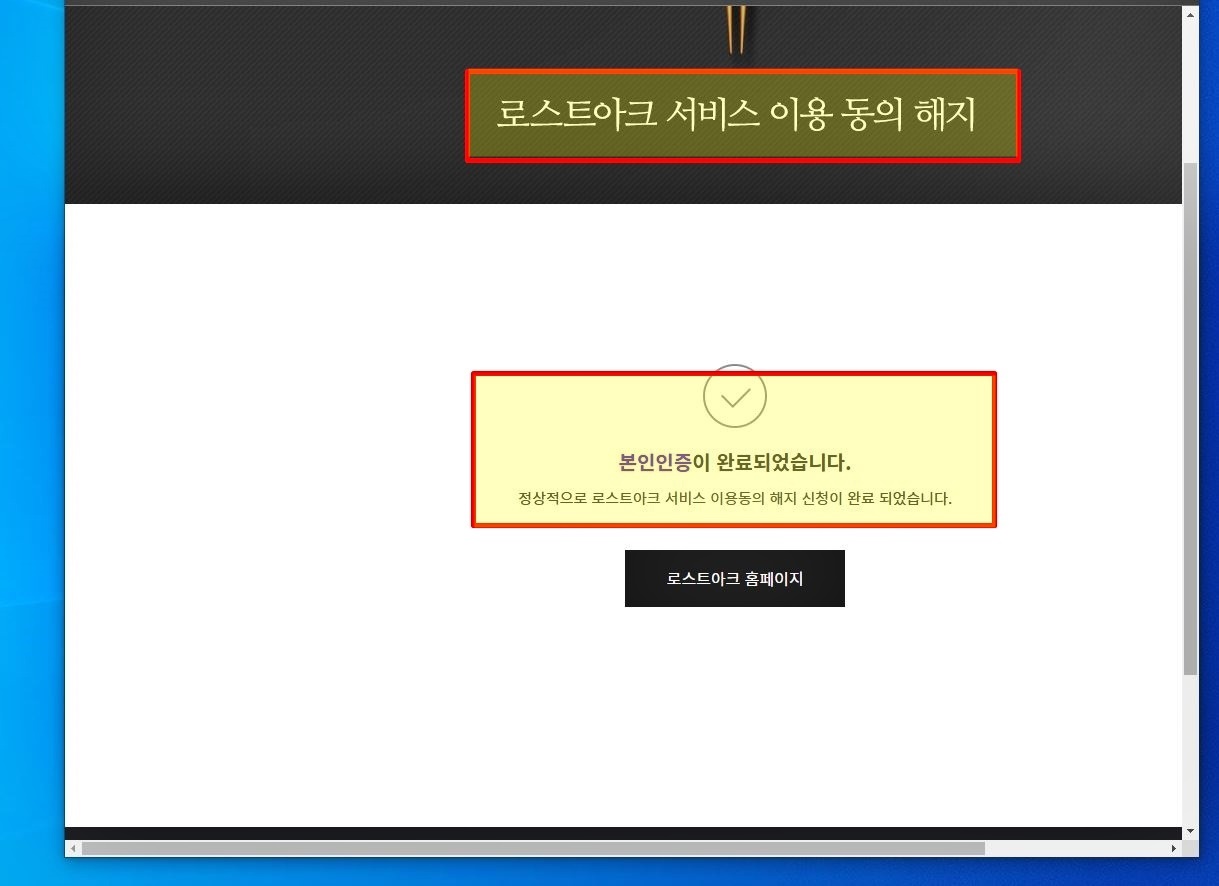The height and width of the screenshot is (886, 1219).
Task: Click the scroll right arrow
Action: [x=1174, y=849]
